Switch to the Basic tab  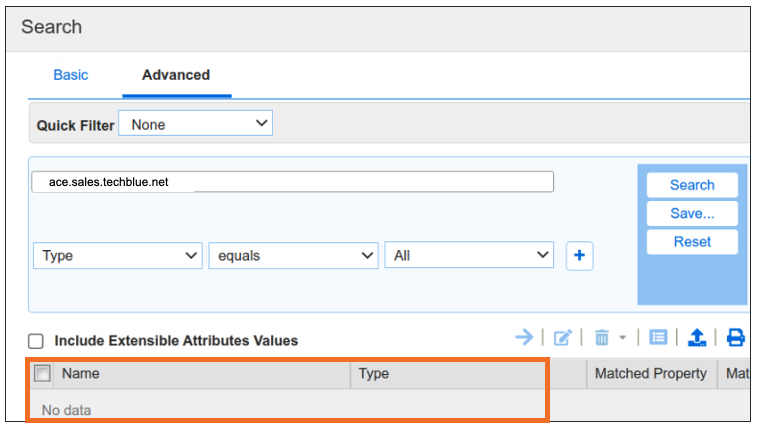[70, 75]
